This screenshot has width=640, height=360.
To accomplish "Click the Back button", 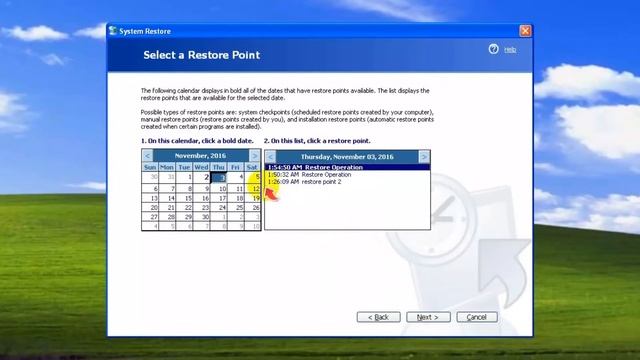I will click(379, 317).
